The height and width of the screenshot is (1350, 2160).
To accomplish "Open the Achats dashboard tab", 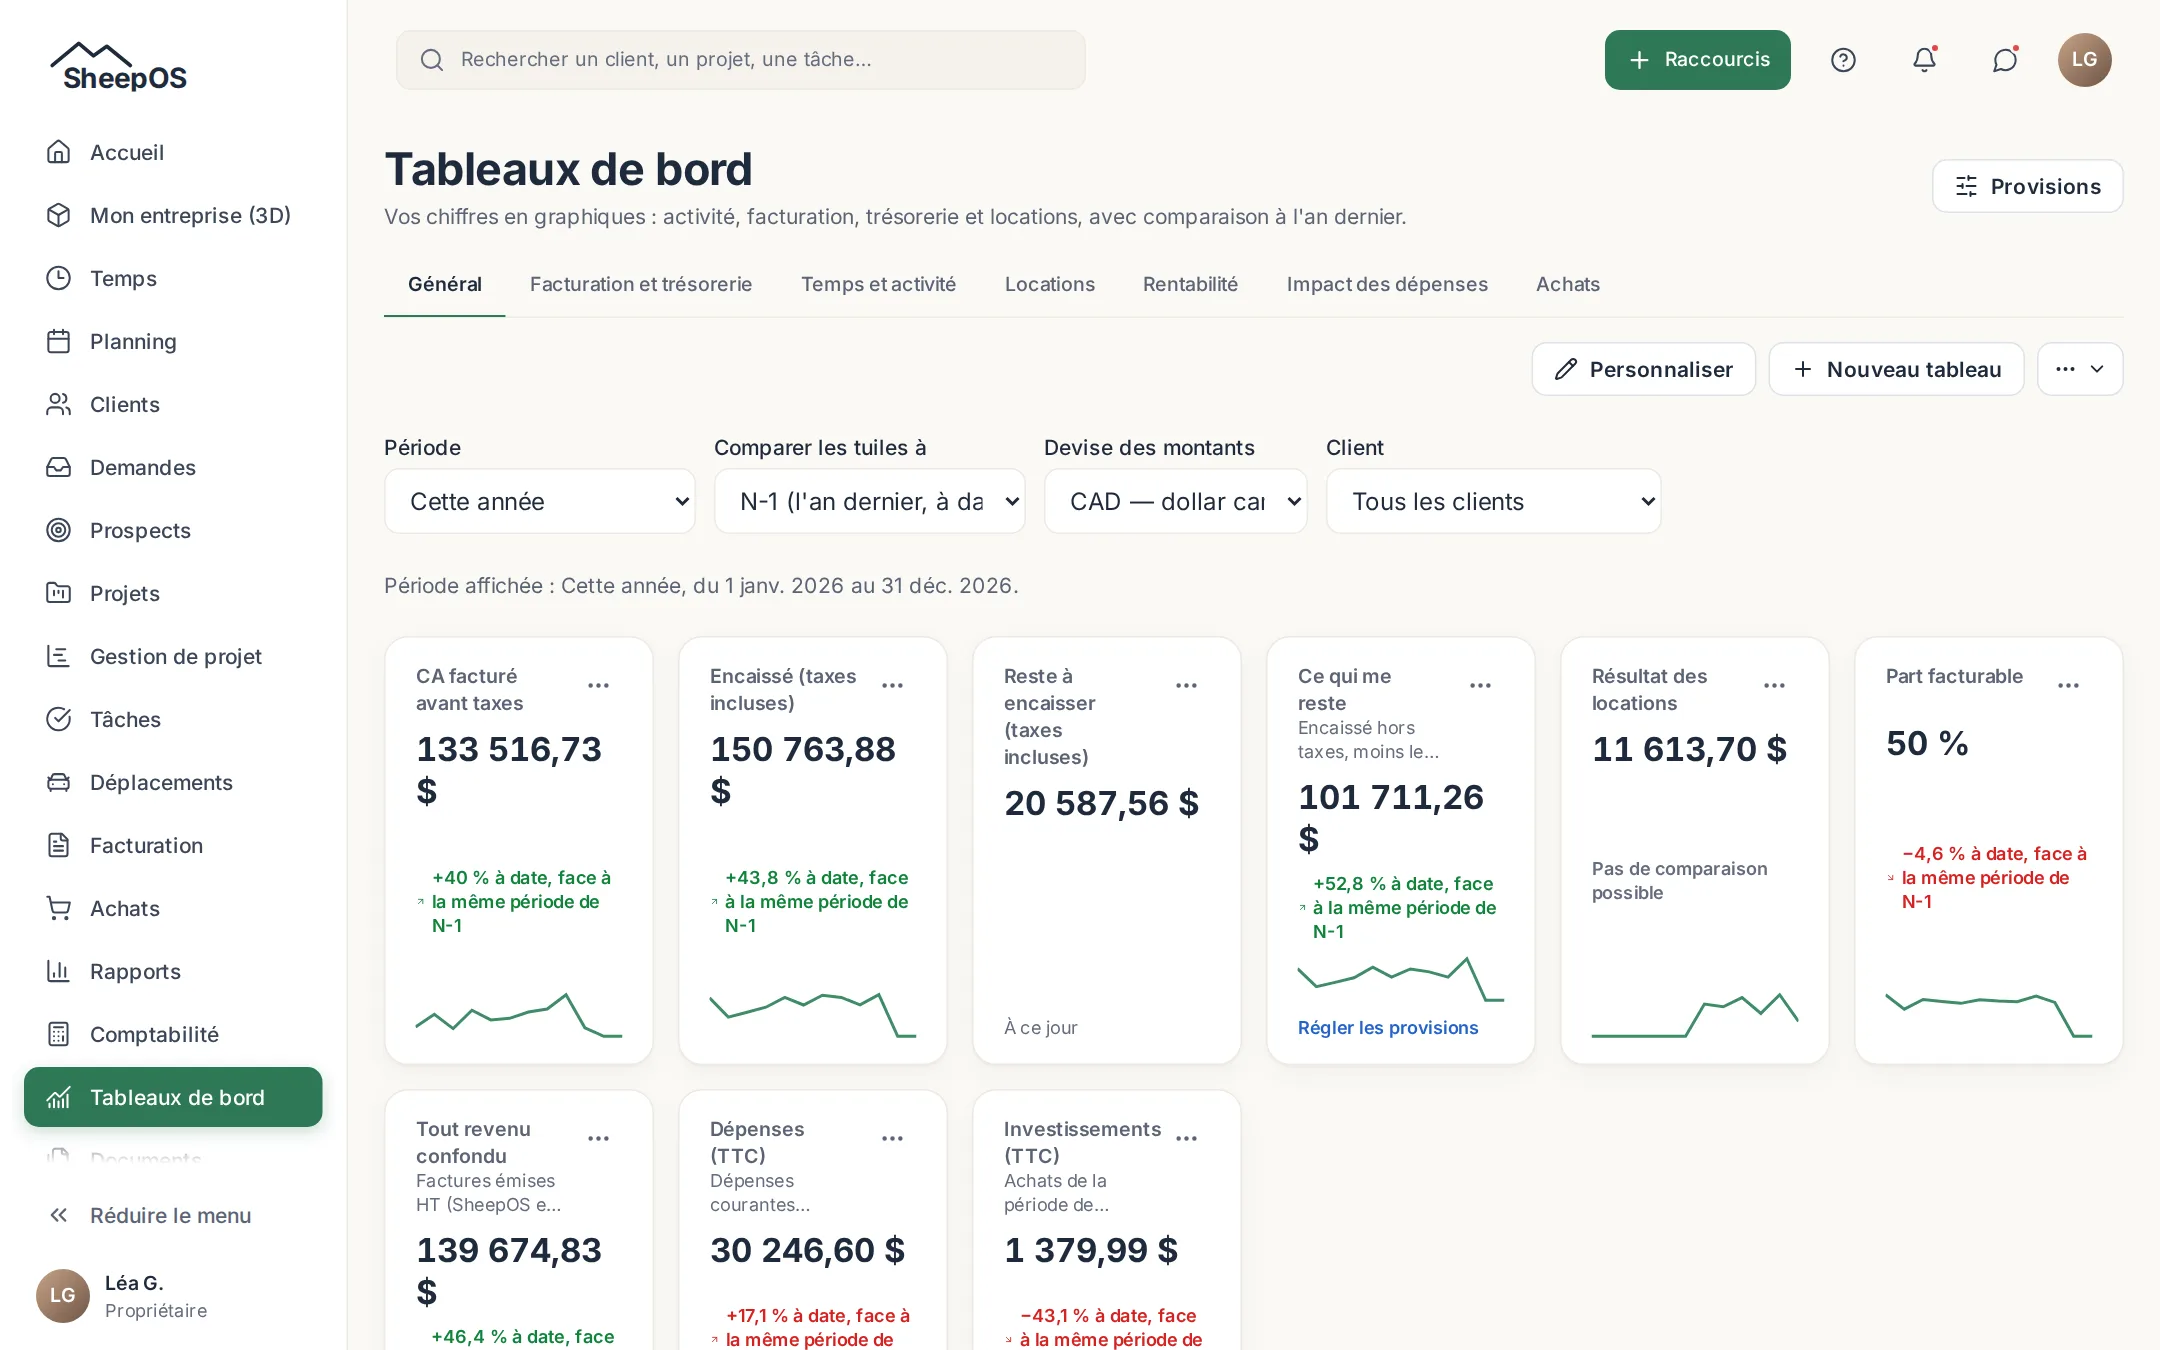I will tap(1568, 284).
